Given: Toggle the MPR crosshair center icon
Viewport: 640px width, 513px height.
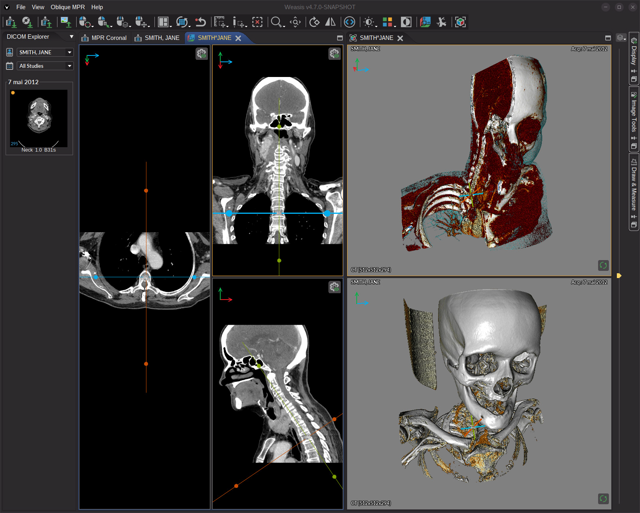Looking at the screenshot, I should [349, 22].
